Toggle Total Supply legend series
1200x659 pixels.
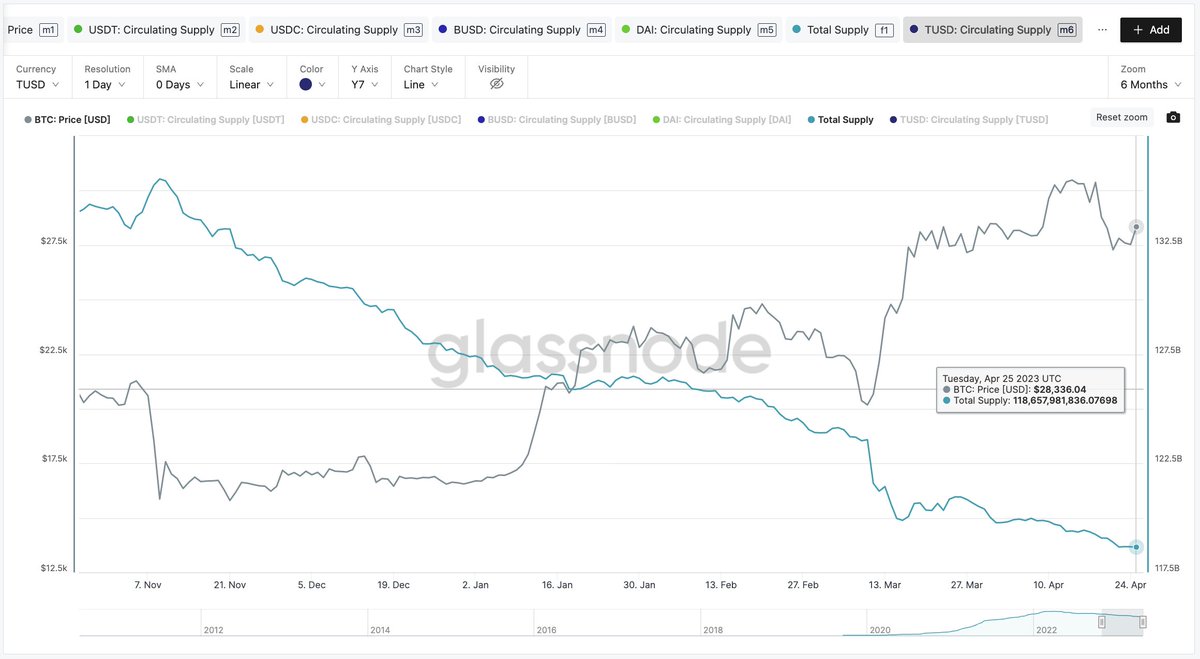pyautogui.click(x=840, y=120)
